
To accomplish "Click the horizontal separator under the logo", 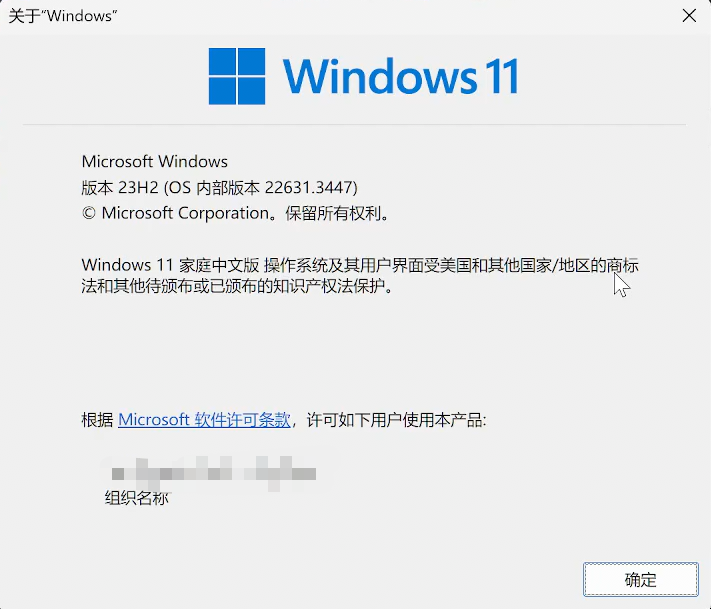I will coord(355,124).
